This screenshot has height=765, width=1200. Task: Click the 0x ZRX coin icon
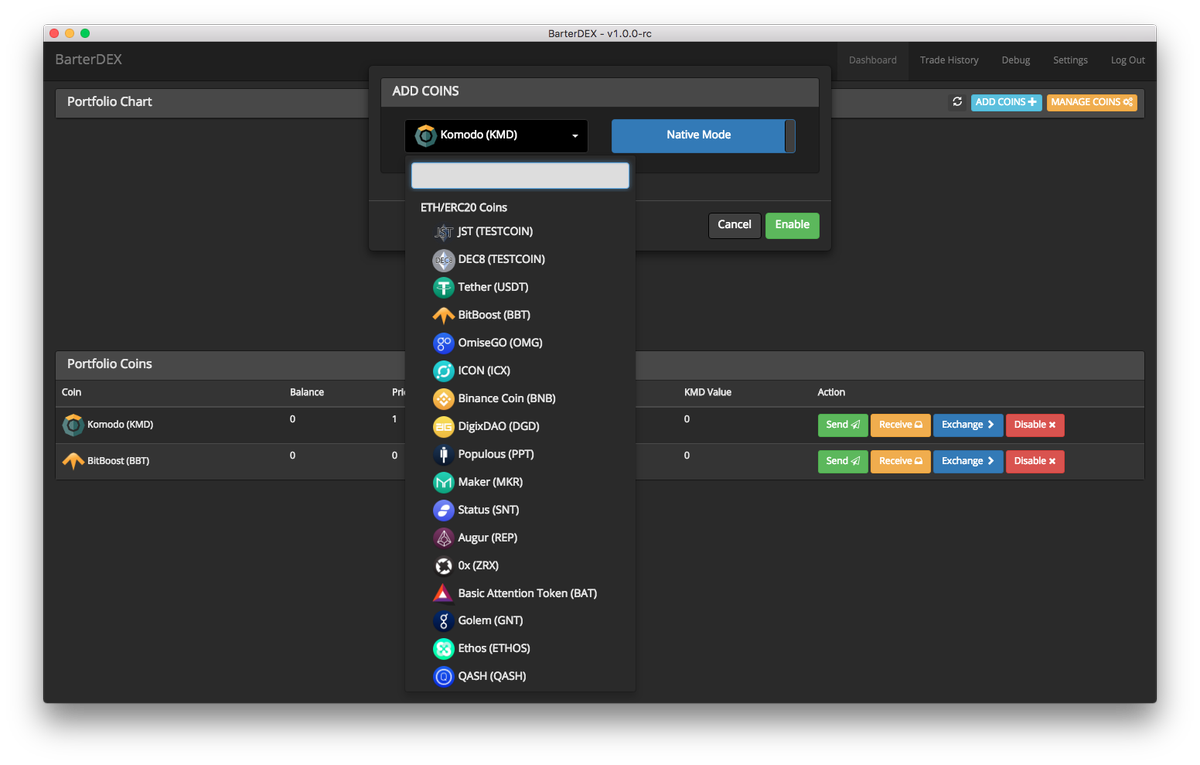tap(443, 566)
